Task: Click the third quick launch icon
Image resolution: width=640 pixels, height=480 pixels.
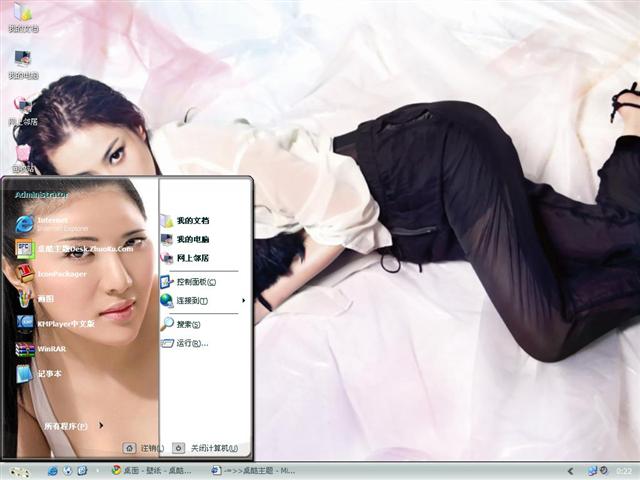Action: [82, 471]
